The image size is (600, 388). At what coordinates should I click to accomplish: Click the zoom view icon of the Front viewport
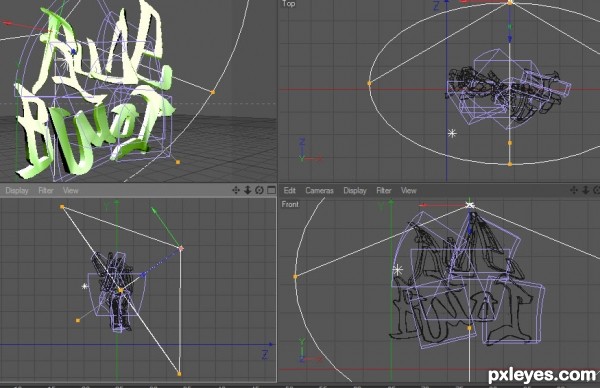pos(586,190)
